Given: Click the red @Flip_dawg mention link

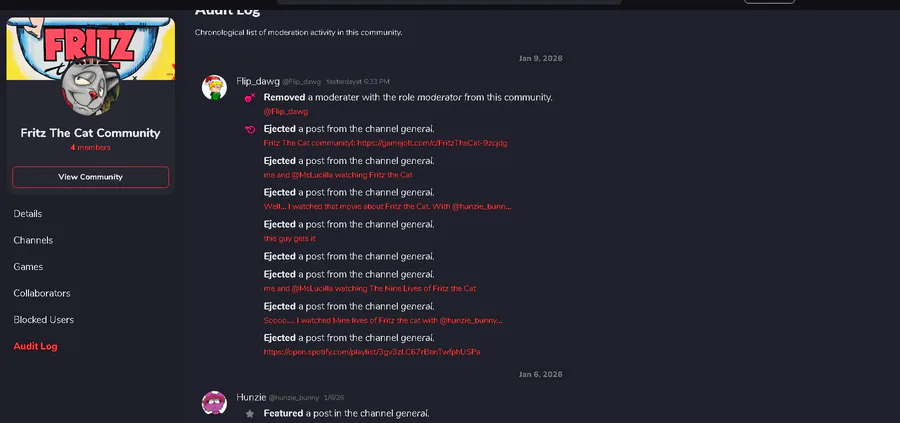Looking at the screenshot, I should [x=285, y=111].
